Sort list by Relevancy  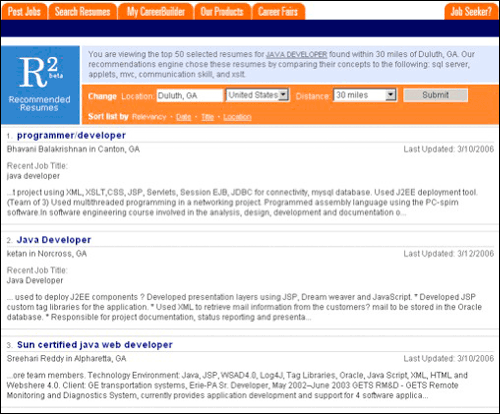pos(149,117)
